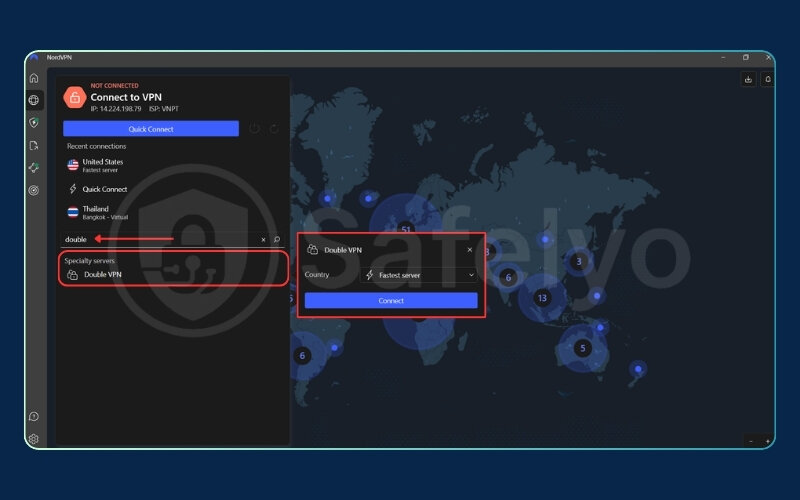Select Double VPN under Specialty servers

pyautogui.click(x=173, y=274)
